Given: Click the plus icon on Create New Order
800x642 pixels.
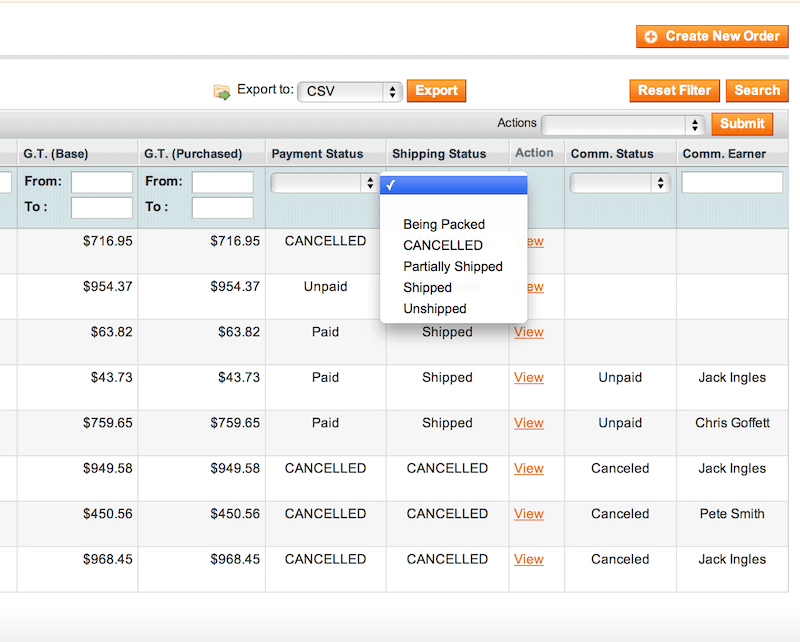Looking at the screenshot, I should coord(651,36).
